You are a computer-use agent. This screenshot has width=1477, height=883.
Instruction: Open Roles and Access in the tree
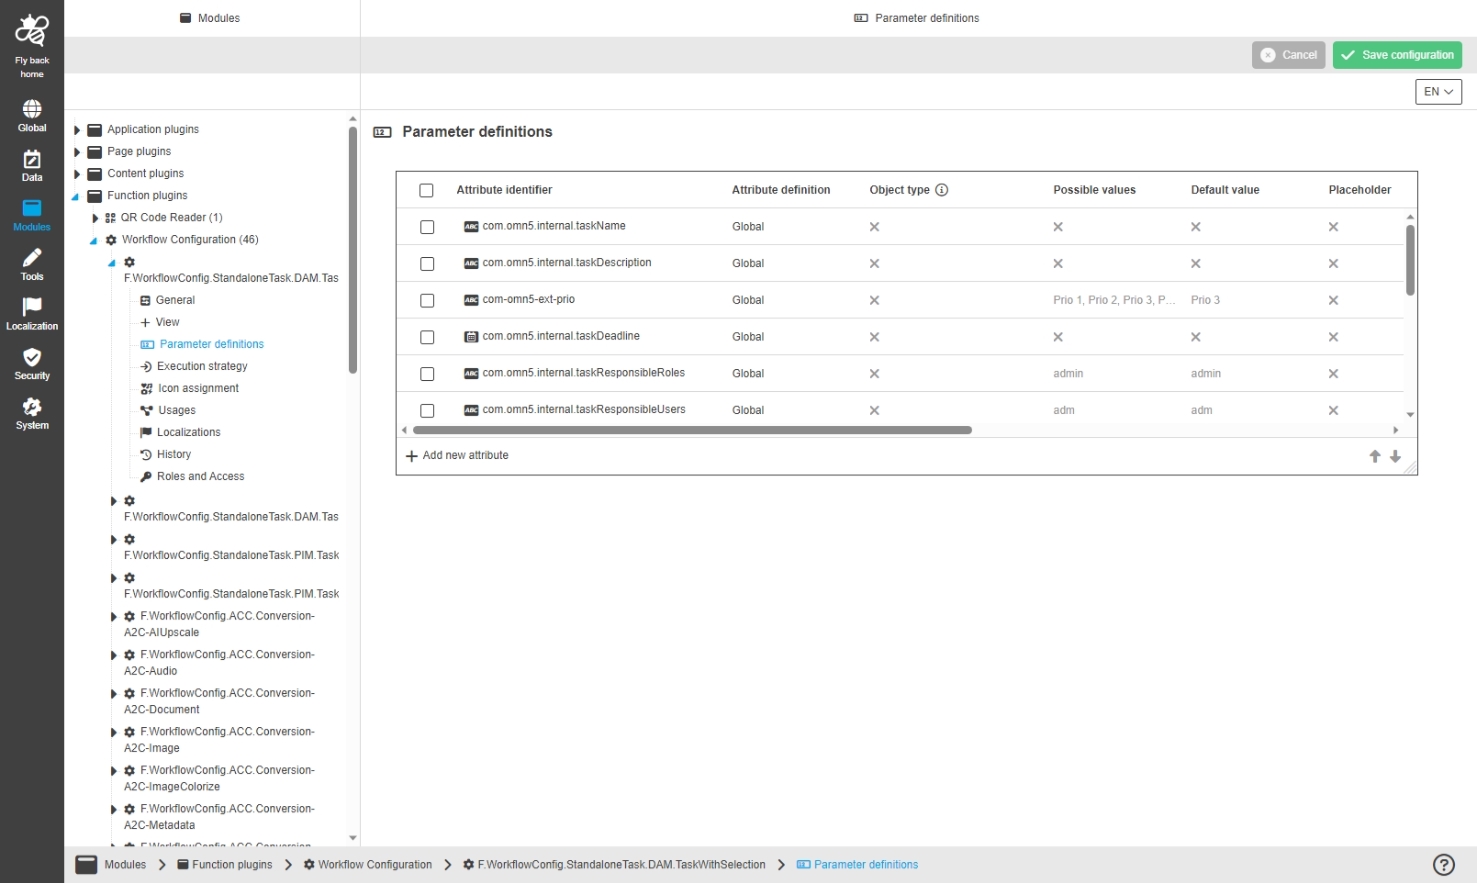[x=200, y=477]
